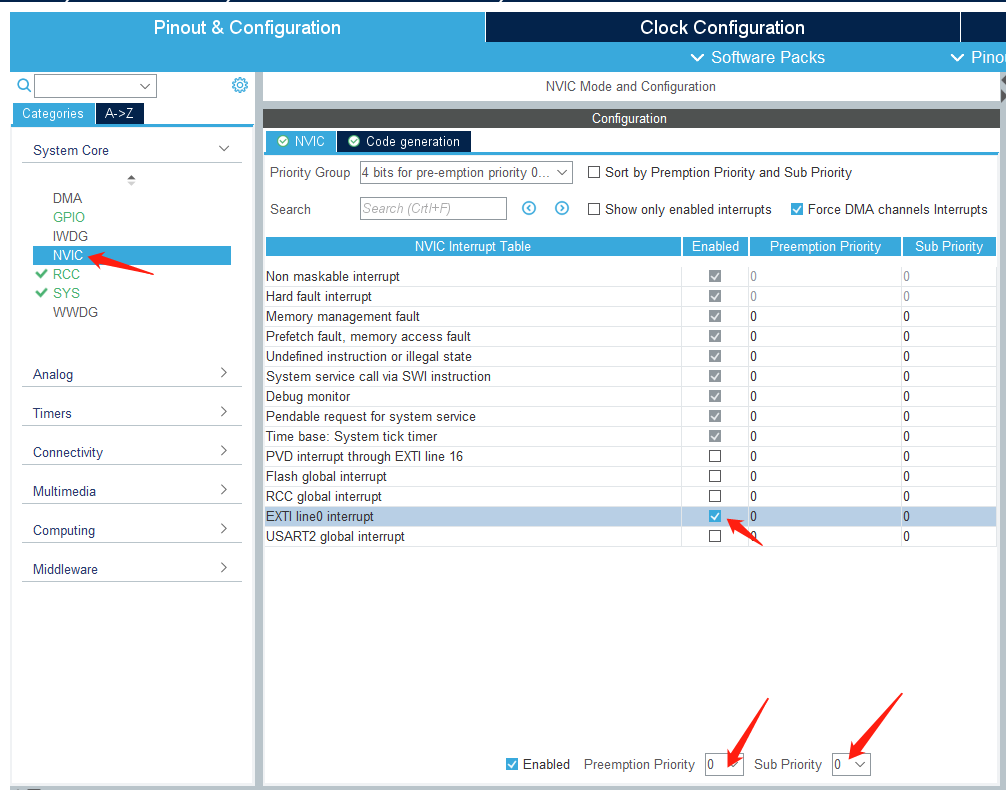Go to next search result arrow
1006x790 pixels.
click(x=562, y=208)
